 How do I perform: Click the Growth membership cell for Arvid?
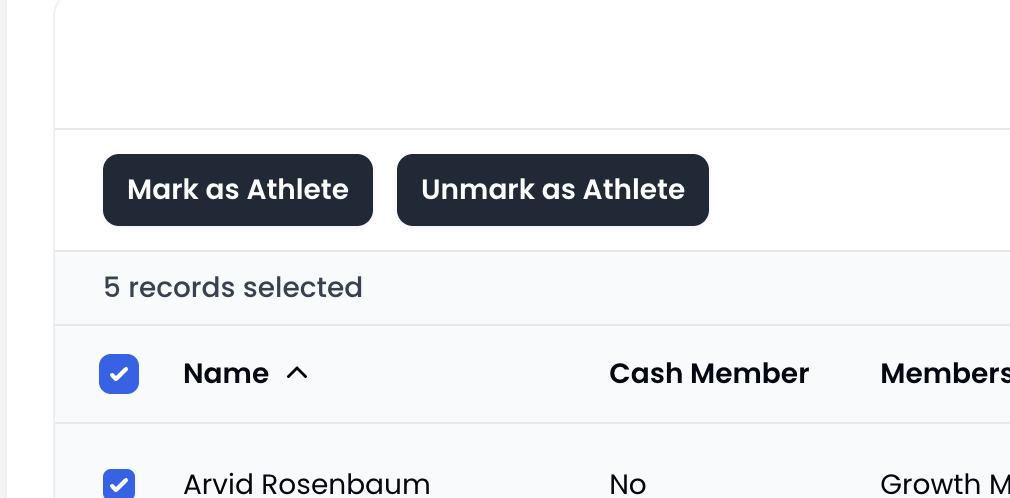(x=945, y=484)
